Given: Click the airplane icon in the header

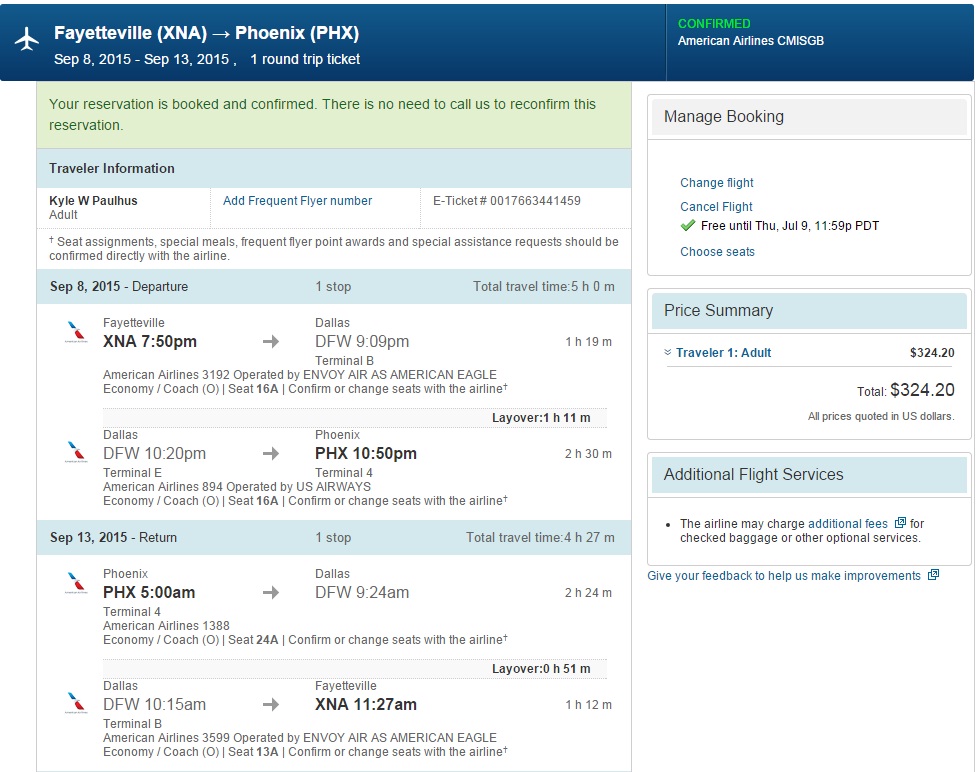Looking at the screenshot, I should tap(27, 39).
